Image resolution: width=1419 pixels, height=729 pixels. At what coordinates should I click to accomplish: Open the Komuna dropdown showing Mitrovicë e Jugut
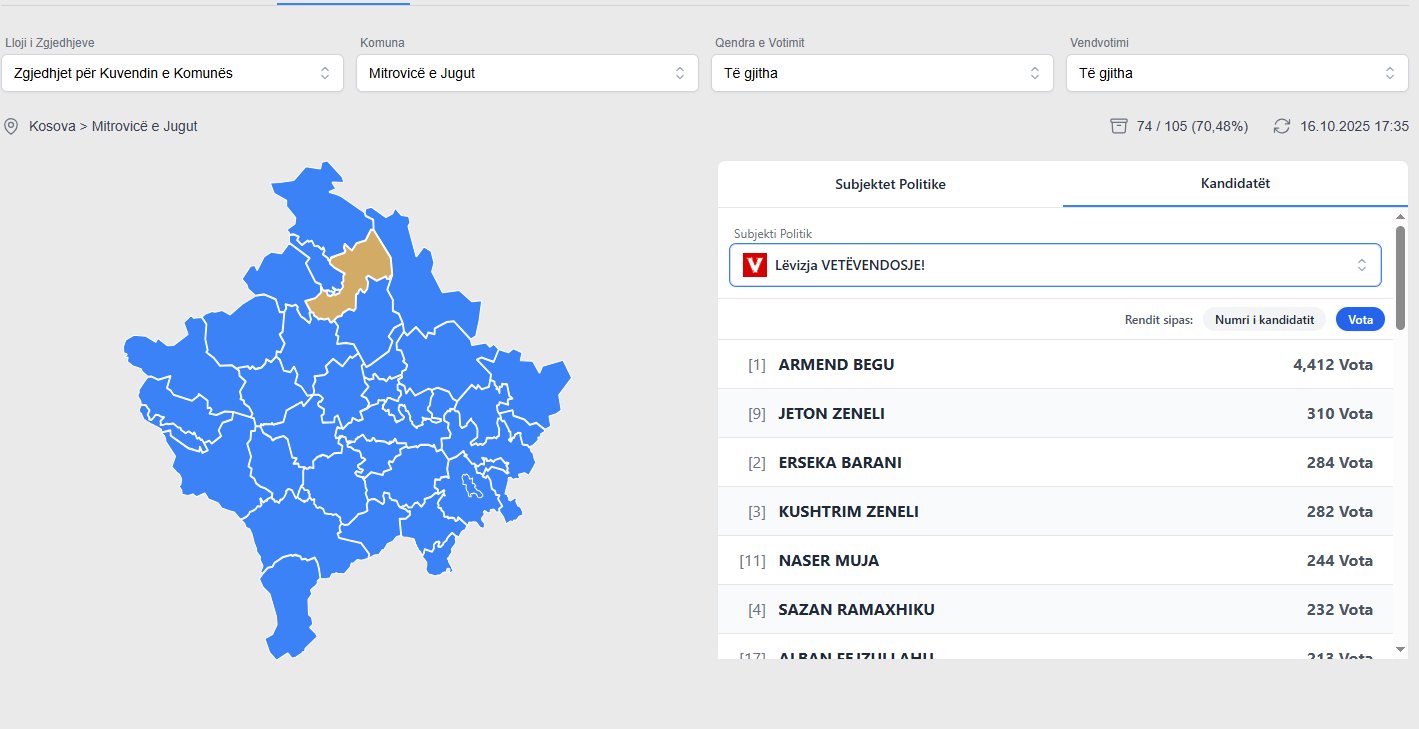[x=527, y=73]
